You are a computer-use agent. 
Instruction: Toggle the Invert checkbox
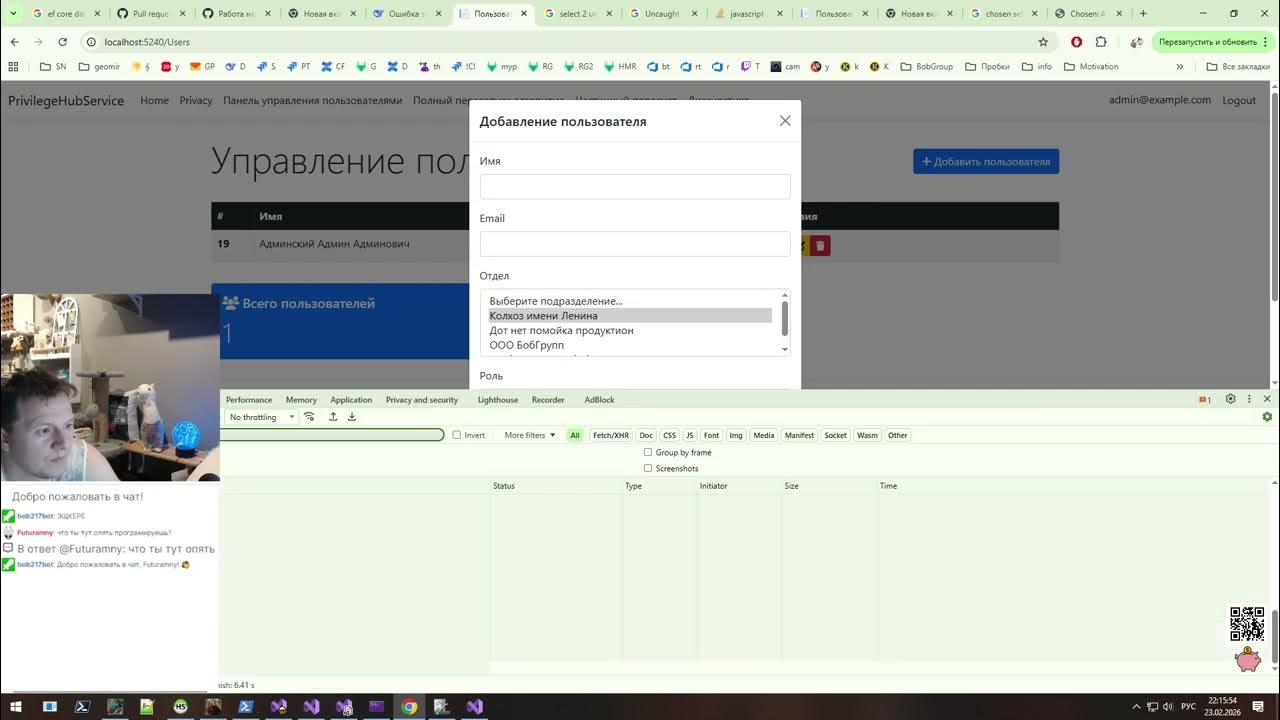pyautogui.click(x=457, y=435)
